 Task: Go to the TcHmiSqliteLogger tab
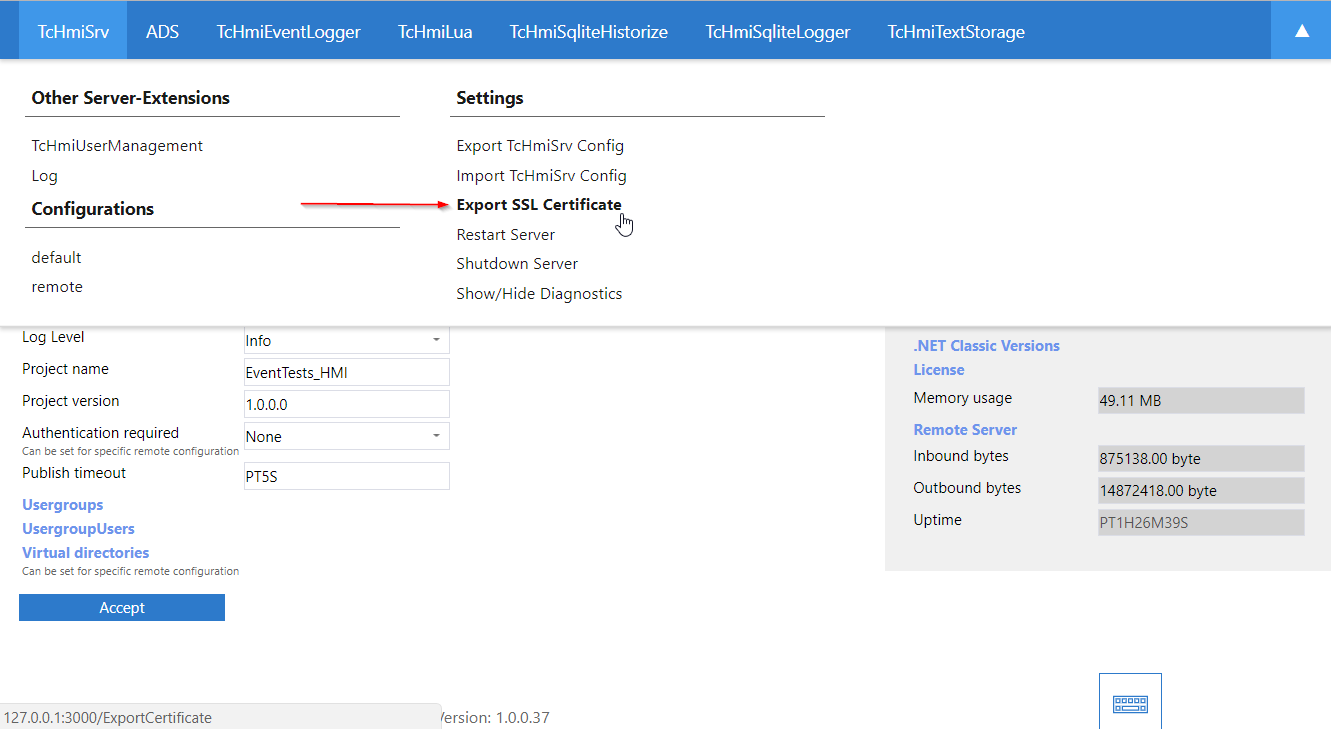777,31
